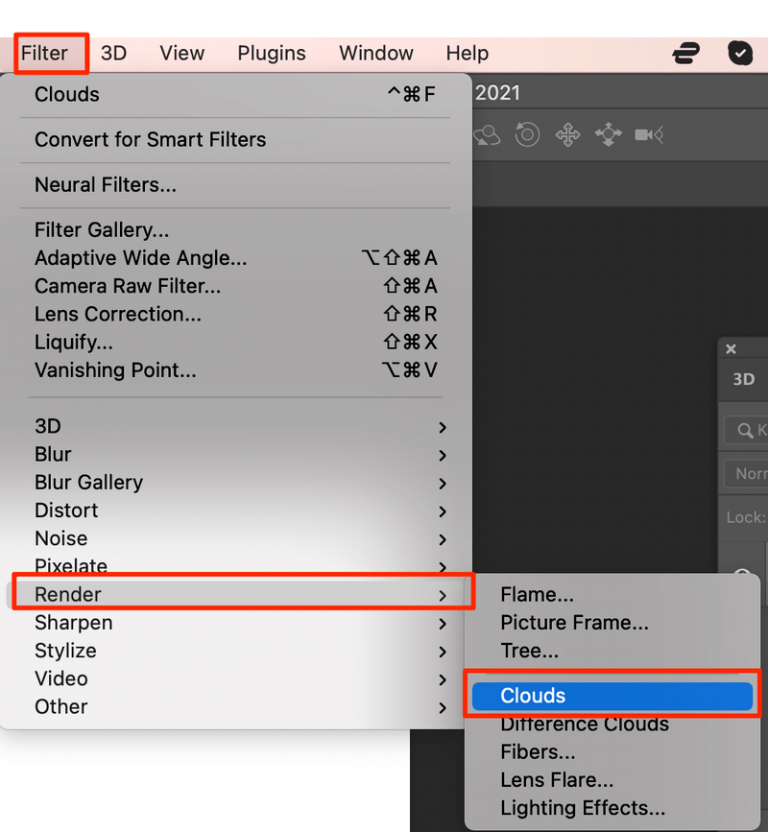Select the Roll 3D Camera tool
This screenshot has height=832, width=768.
coord(527,134)
